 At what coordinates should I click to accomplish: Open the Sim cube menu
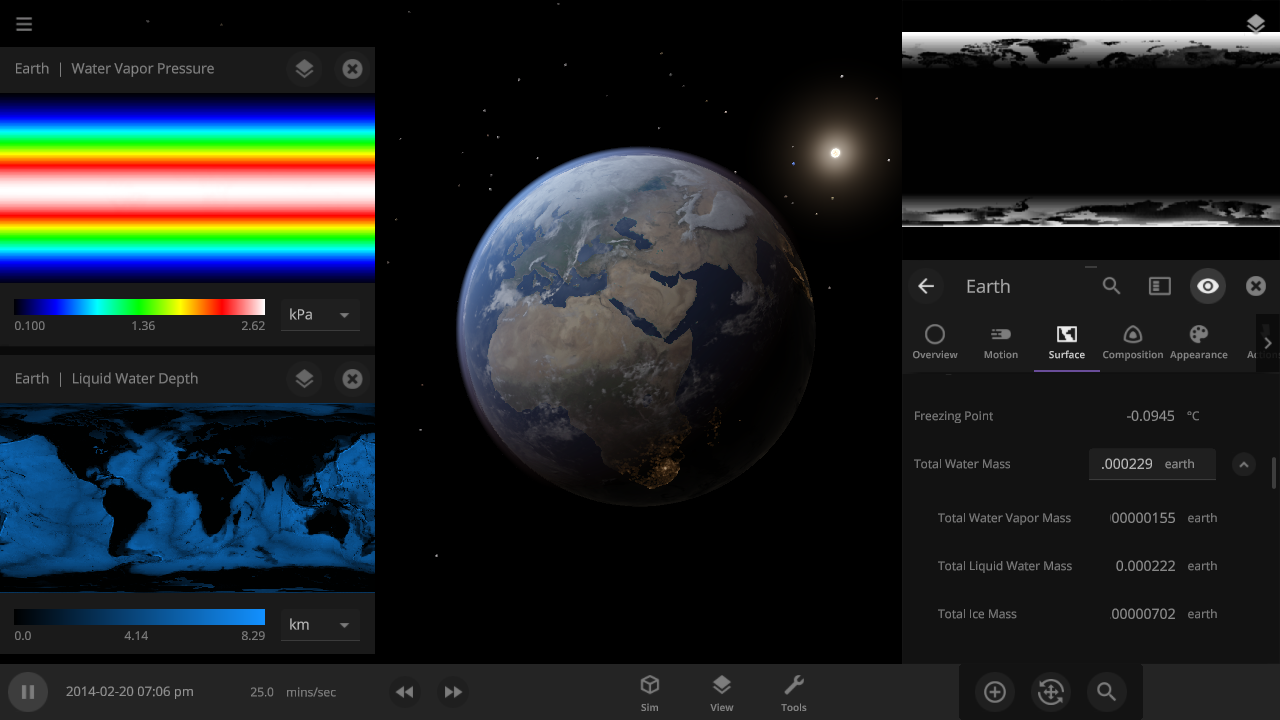click(650, 692)
